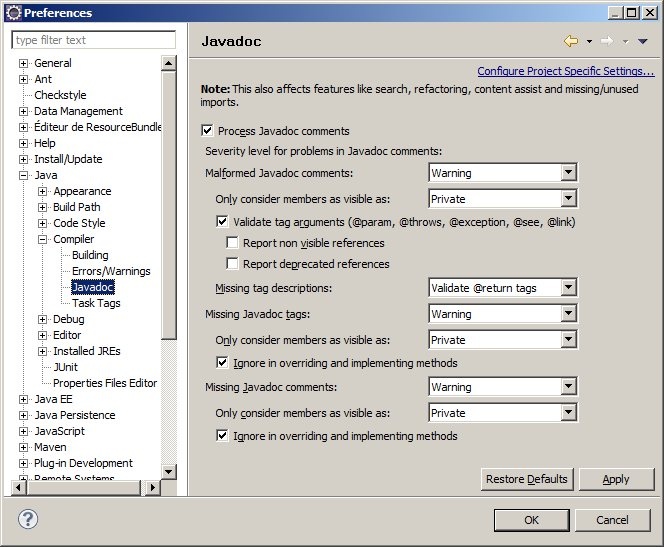Click the help question mark icon
The image size is (664, 547).
(x=28, y=519)
